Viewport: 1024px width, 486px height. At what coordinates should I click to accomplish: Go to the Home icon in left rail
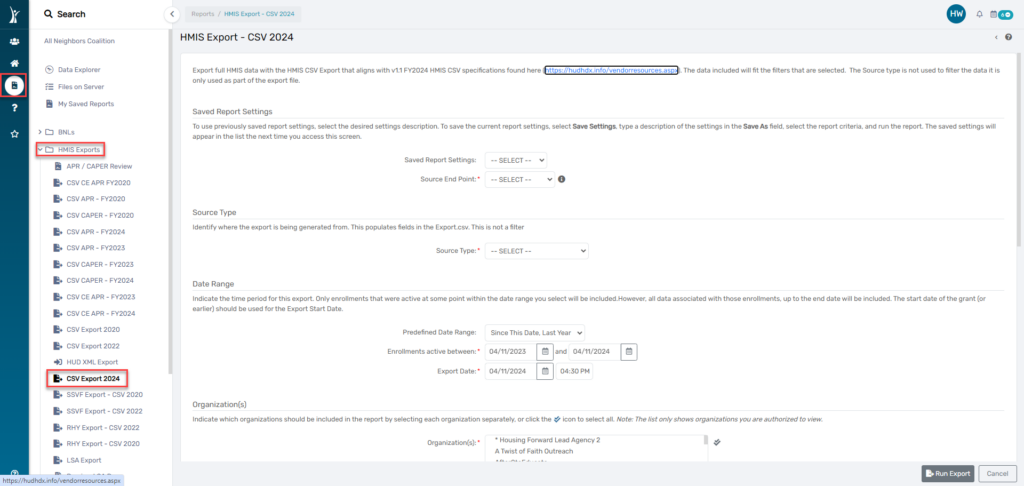[14, 63]
